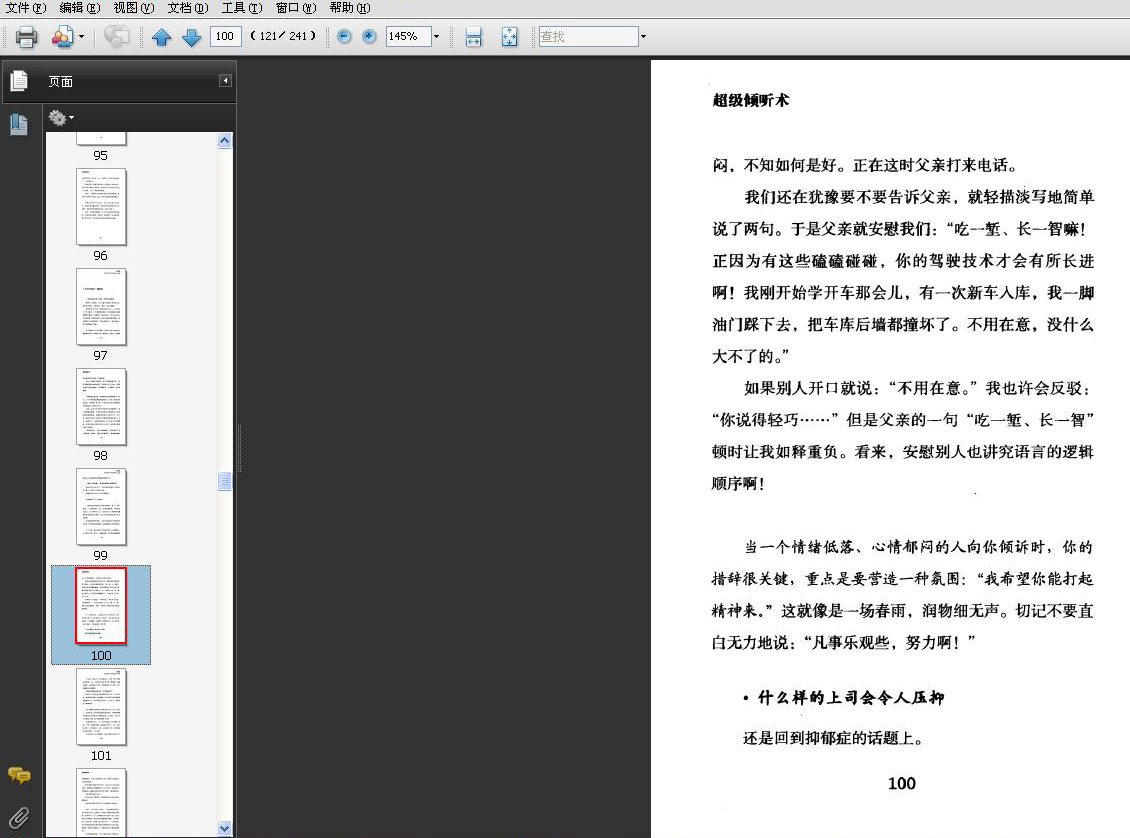The image size is (1130, 838).
Task: Open the 帮助 menu
Action: [350, 8]
